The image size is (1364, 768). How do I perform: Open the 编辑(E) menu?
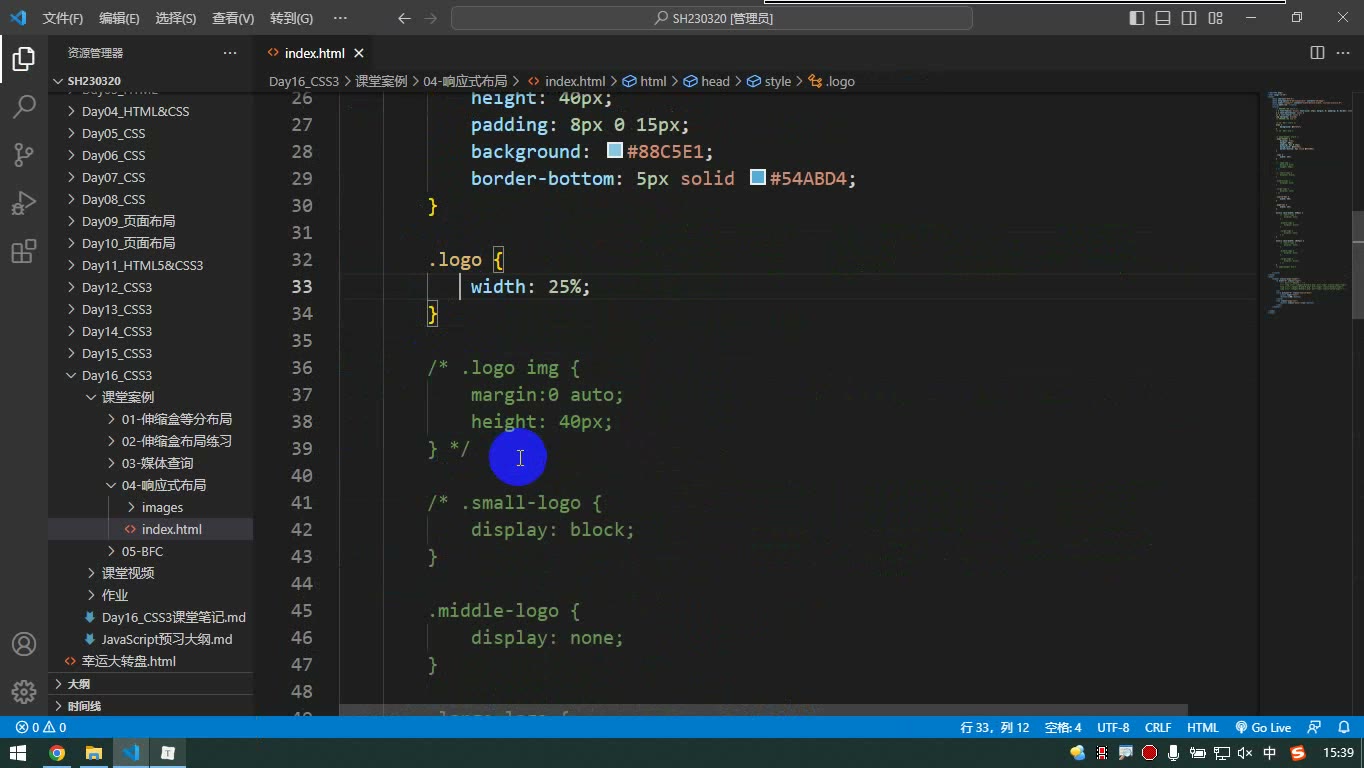coord(119,18)
